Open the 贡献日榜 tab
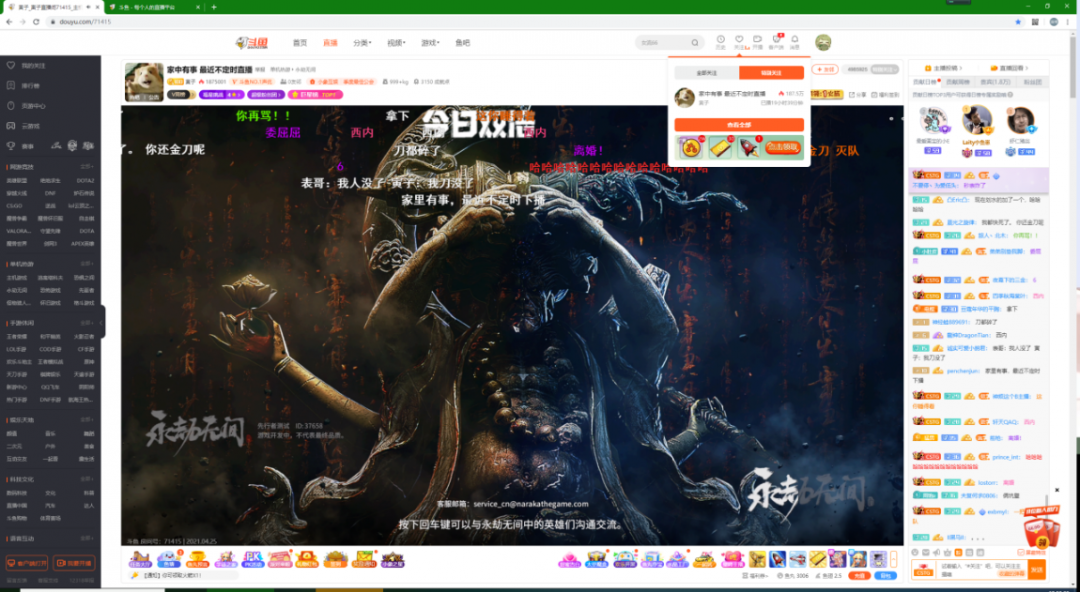The height and width of the screenshot is (592, 1080). [924, 82]
